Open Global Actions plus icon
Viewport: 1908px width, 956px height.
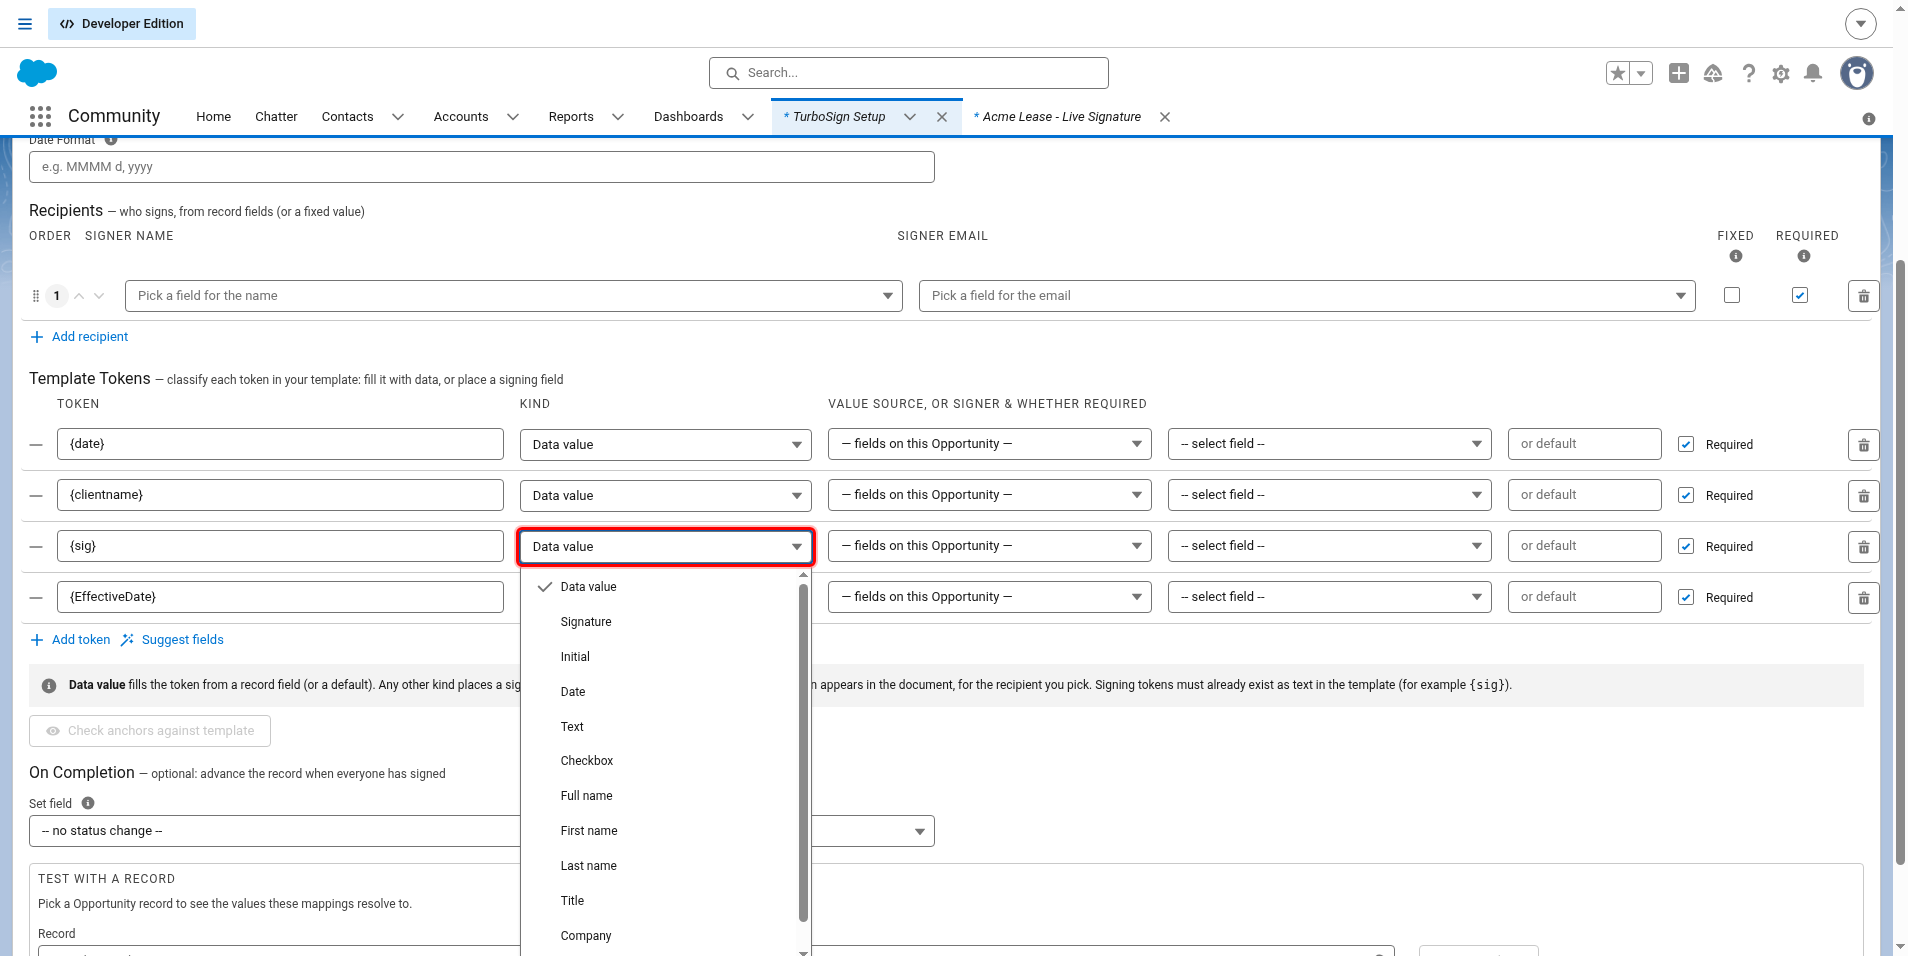click(1679, 73)
